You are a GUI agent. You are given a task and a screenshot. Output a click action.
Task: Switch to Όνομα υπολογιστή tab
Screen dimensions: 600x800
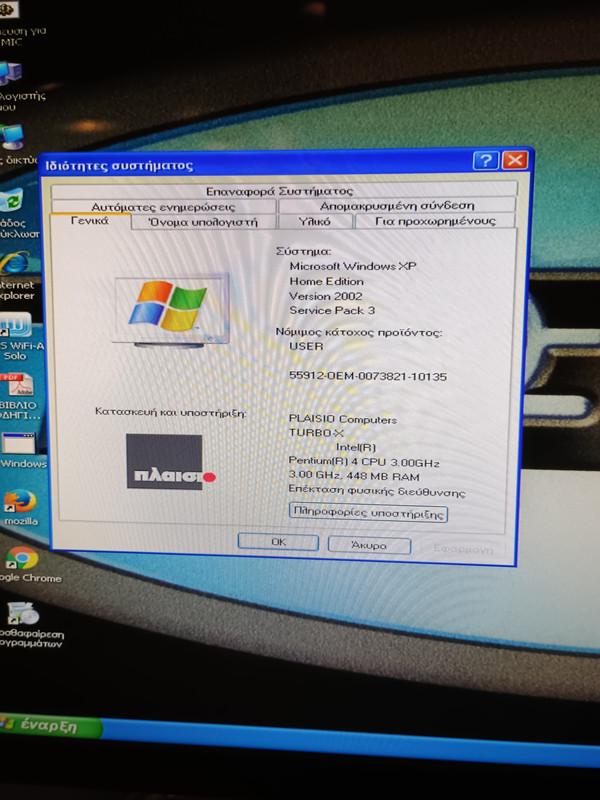[203, 222]
